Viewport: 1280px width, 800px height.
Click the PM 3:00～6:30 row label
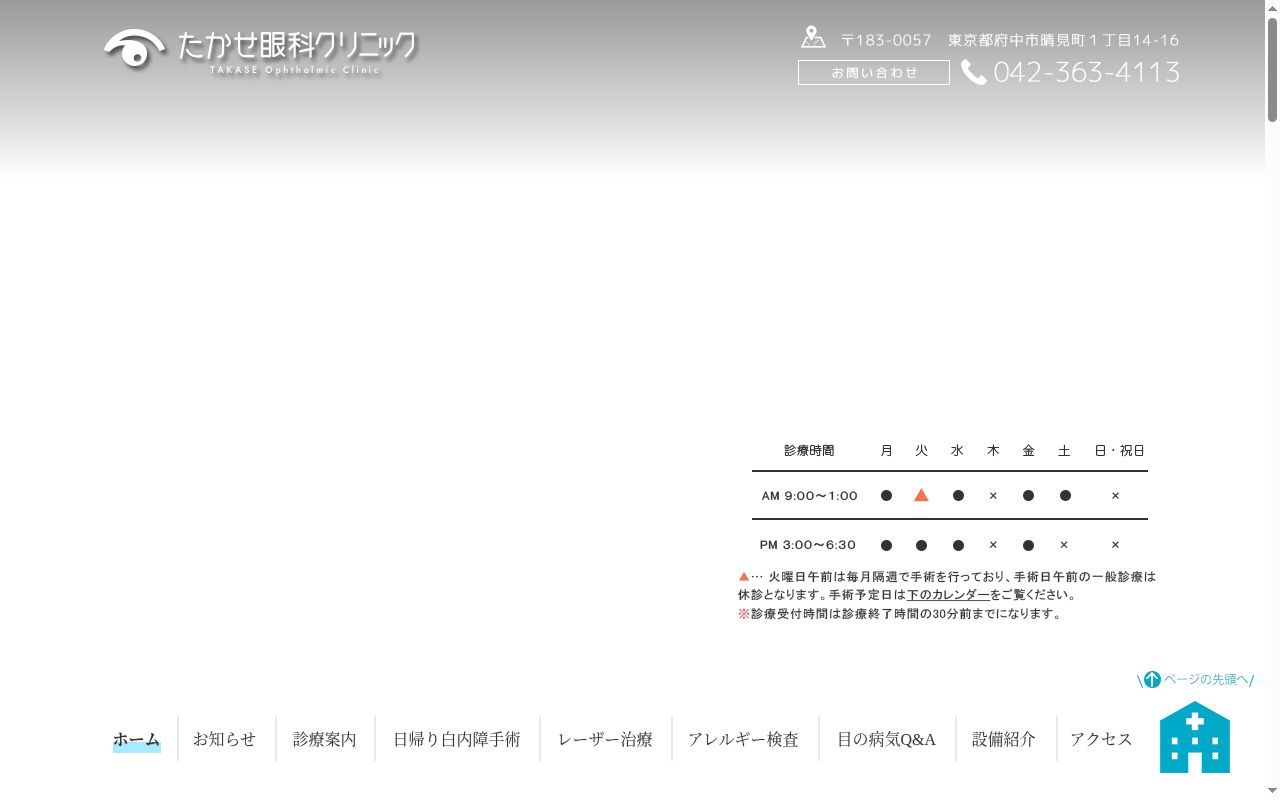pyautogui.click(x=808, y=545)
